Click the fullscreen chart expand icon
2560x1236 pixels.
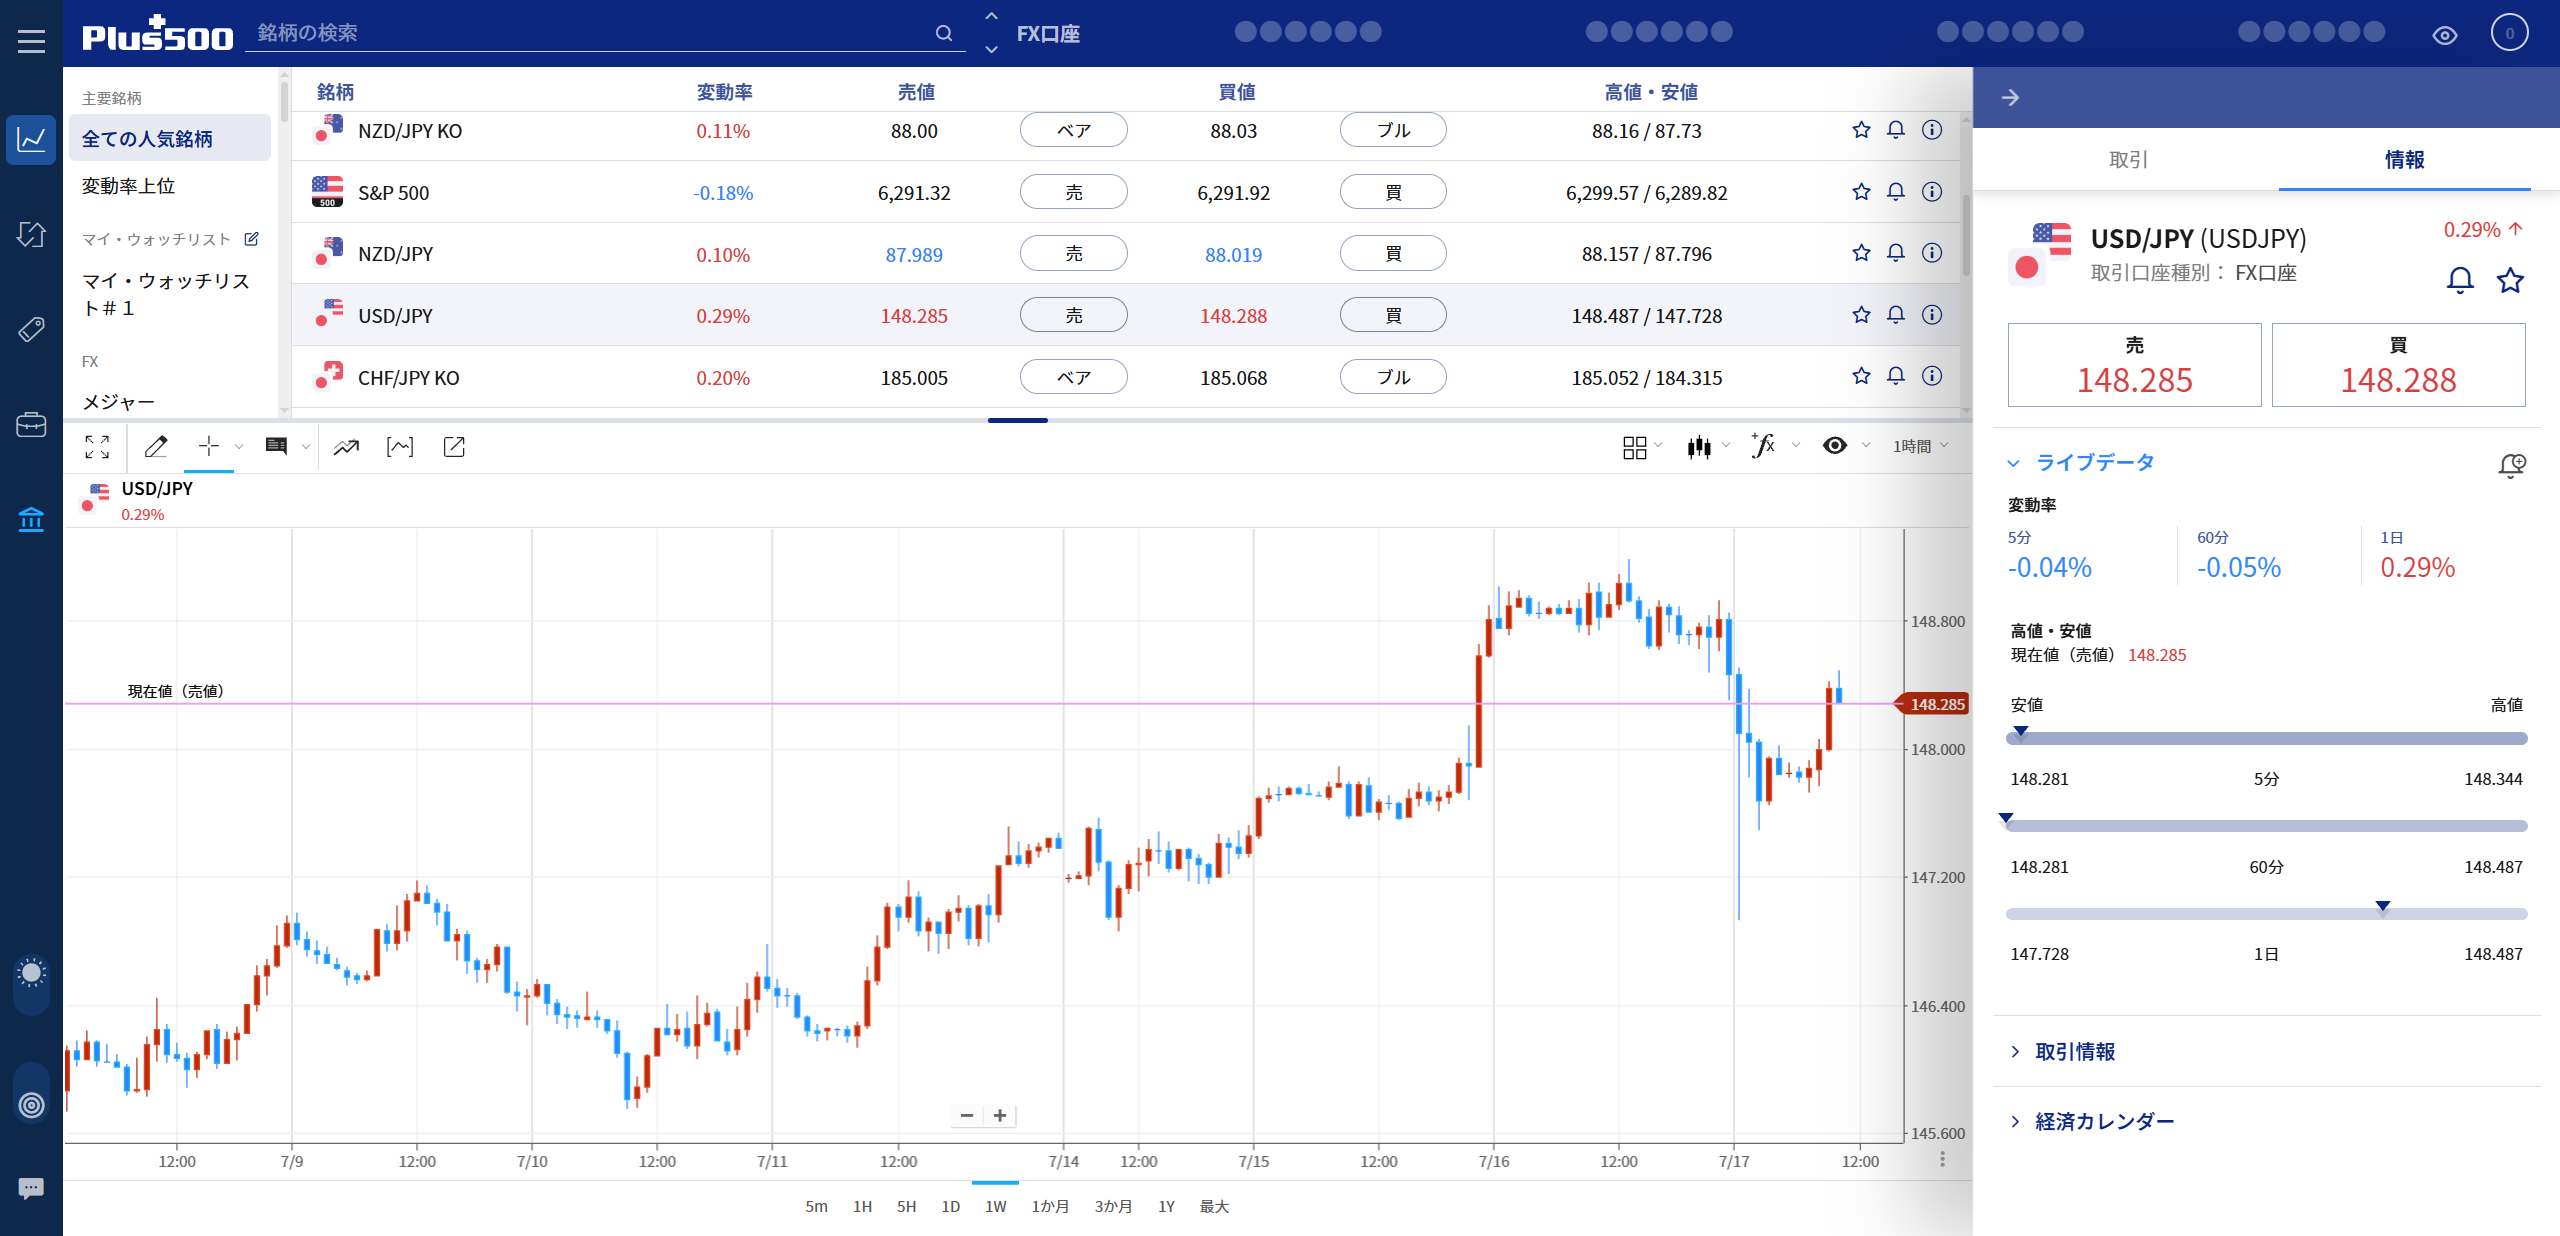point(97,447)
